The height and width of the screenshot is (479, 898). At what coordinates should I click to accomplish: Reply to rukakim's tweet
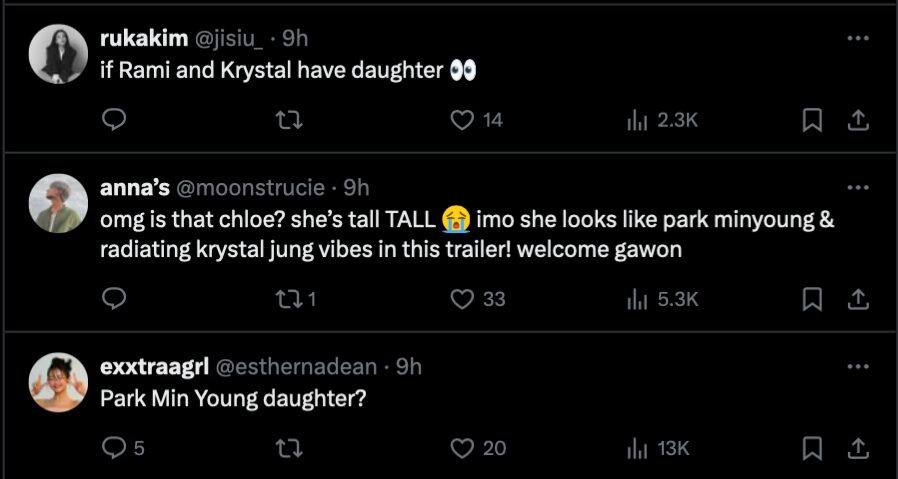point(115,120)
